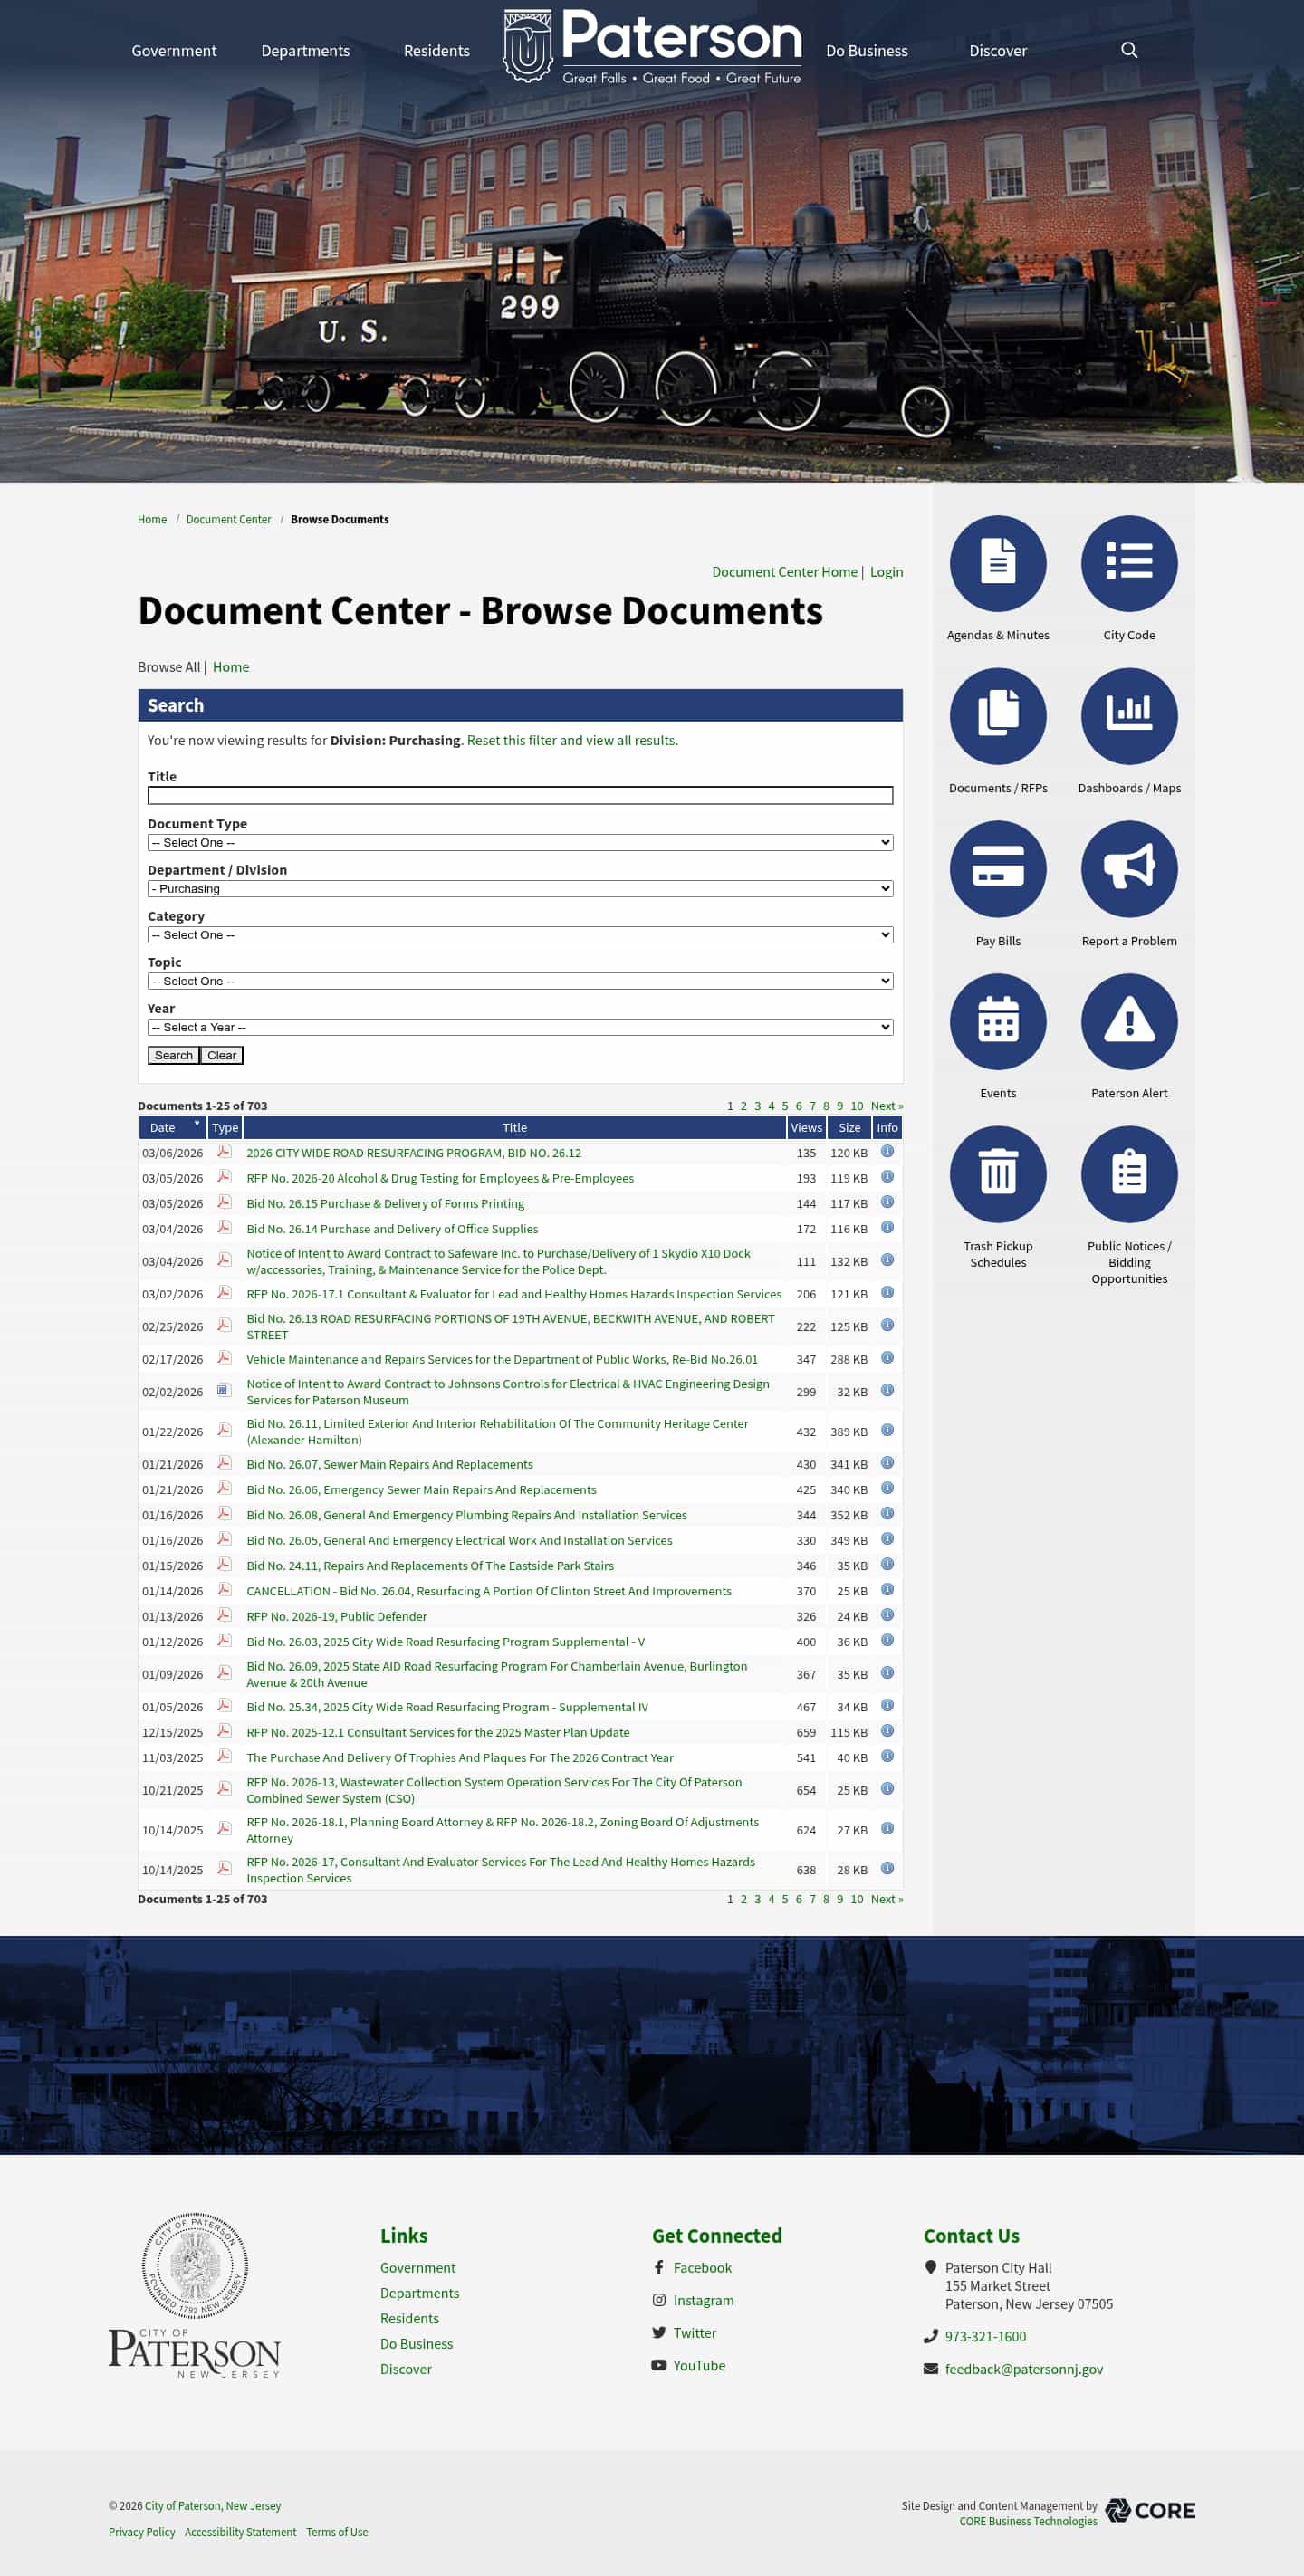Image resolution: width=1304 pixels, height=2576 pixels.
Task: Go to the top pagination Next » link
Action: pos(886,1106)
